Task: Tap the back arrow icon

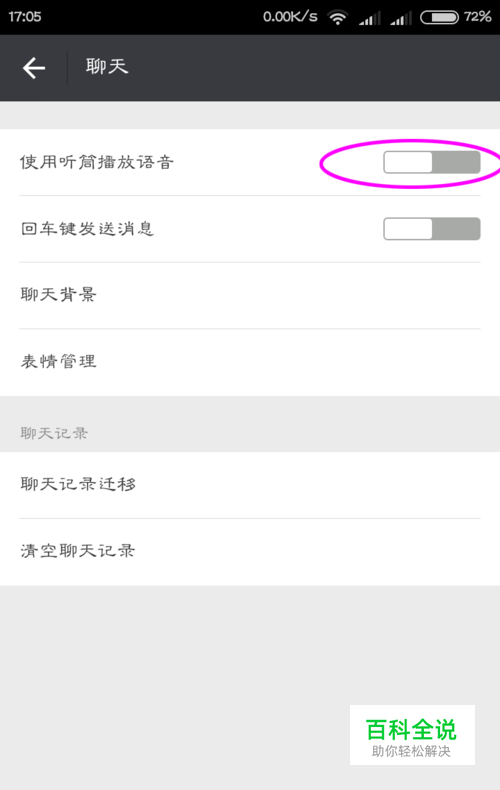Action: (x=34, y=68)
